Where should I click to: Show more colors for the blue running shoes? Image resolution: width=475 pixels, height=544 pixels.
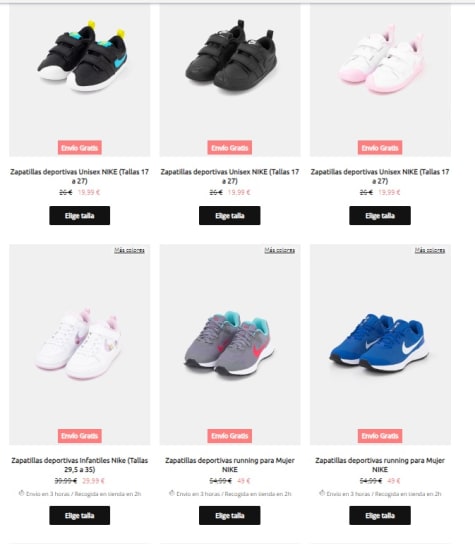(x=430, y=250)
